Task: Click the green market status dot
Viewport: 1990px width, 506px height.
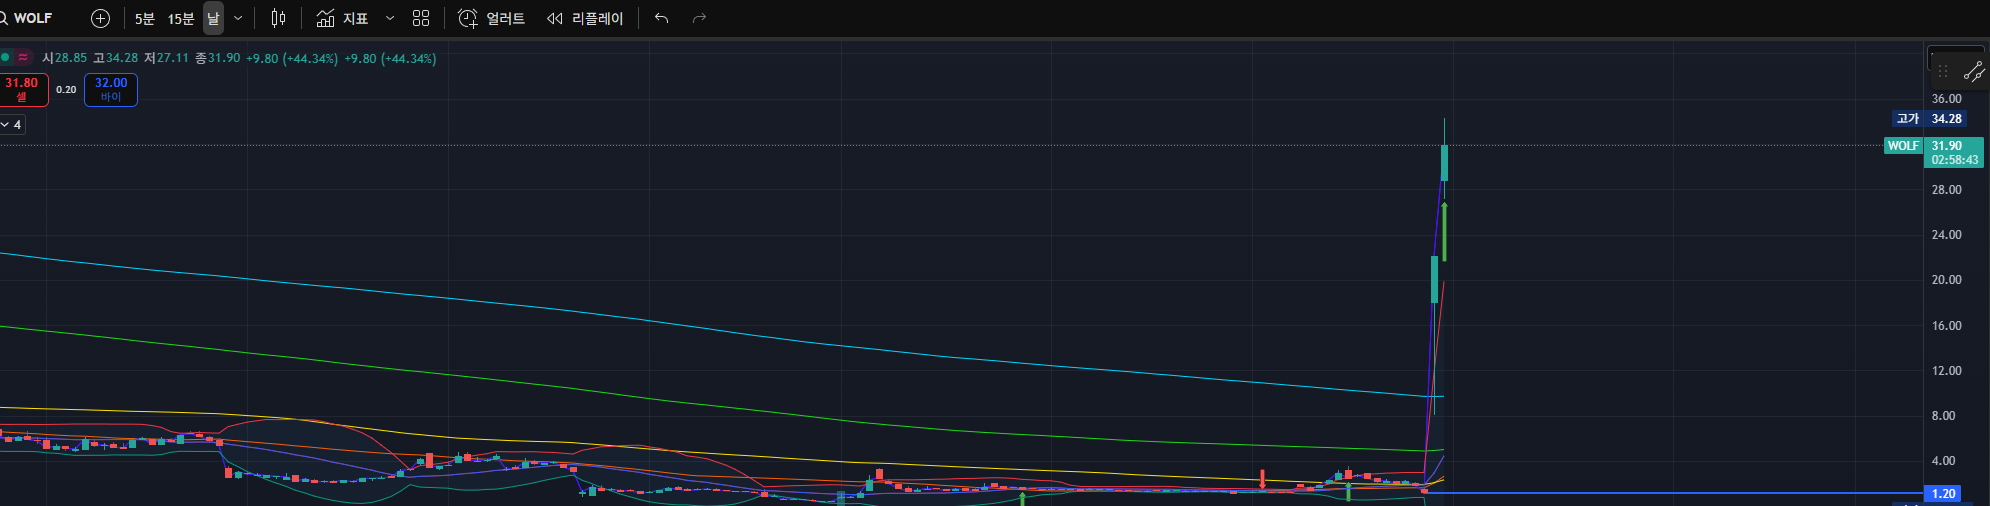Action: pyautogui.click(x=5, y=58)
